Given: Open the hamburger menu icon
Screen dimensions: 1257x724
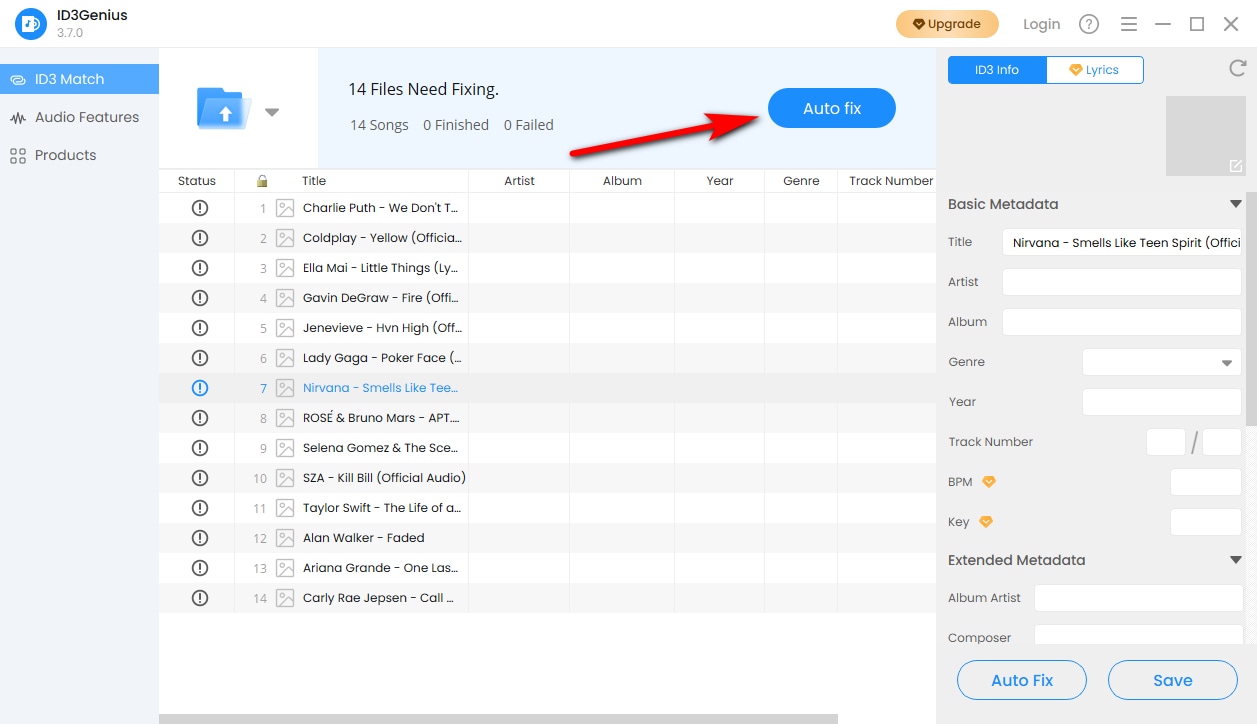Looking at the screenshot, I should tap(1128, 24).
